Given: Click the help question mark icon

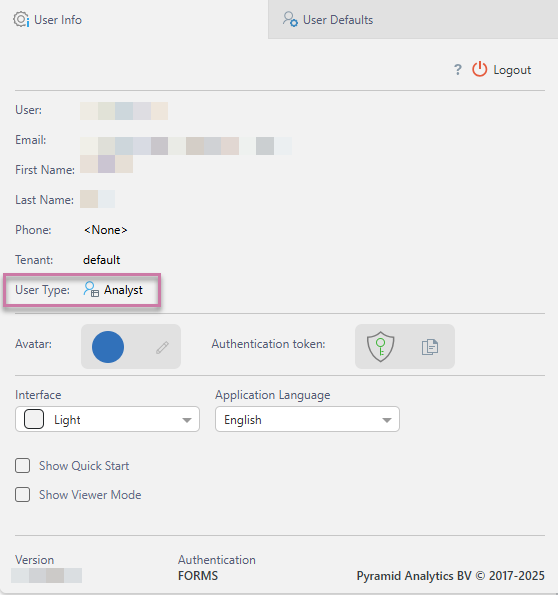Looking at the screenshot, I should click(x=458, y=70).
